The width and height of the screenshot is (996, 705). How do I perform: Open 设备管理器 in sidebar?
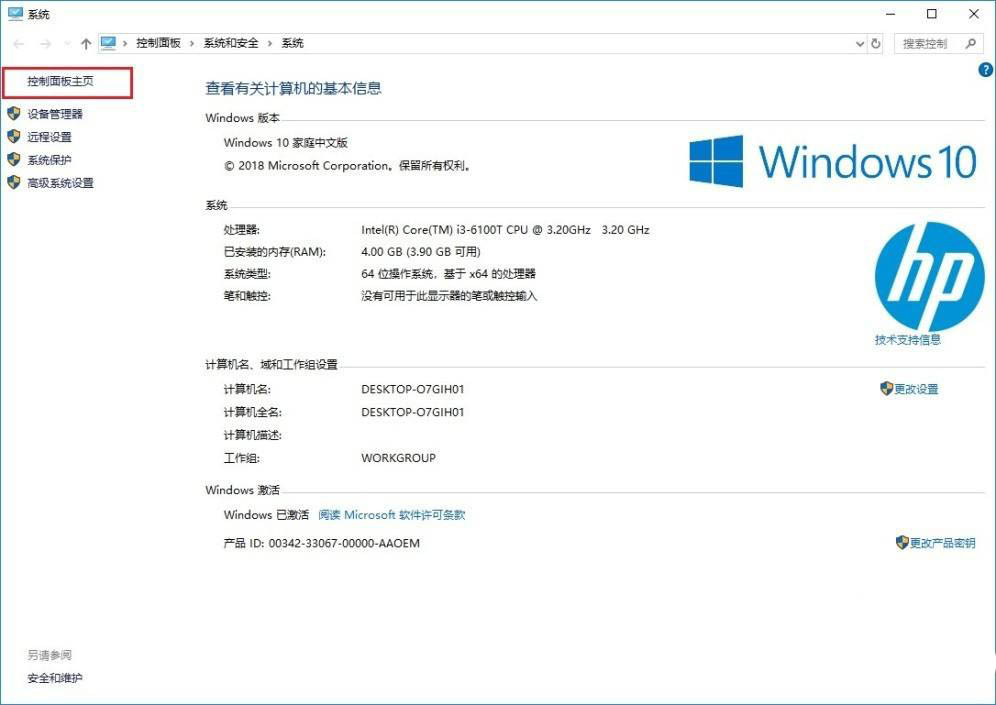[55, 114]
